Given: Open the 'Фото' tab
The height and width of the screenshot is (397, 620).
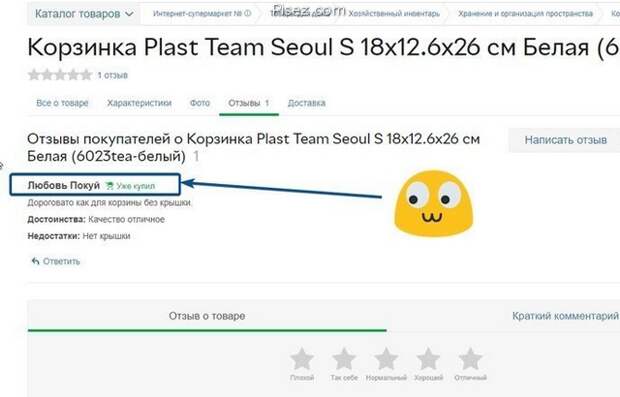Looking at the screenshot, I should (x=200, y=103).
